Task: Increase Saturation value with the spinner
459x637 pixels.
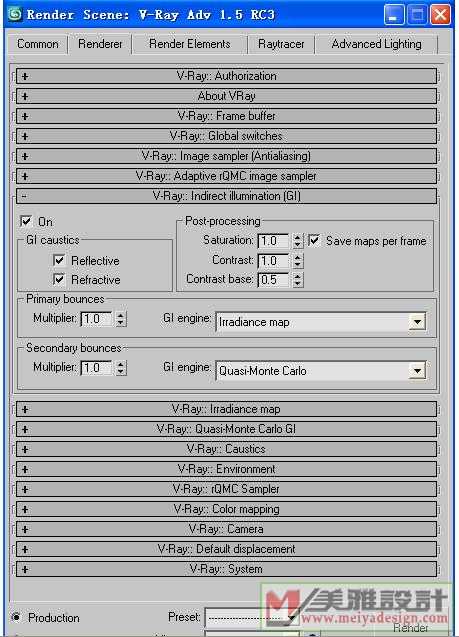Action: tap(298, 237)
